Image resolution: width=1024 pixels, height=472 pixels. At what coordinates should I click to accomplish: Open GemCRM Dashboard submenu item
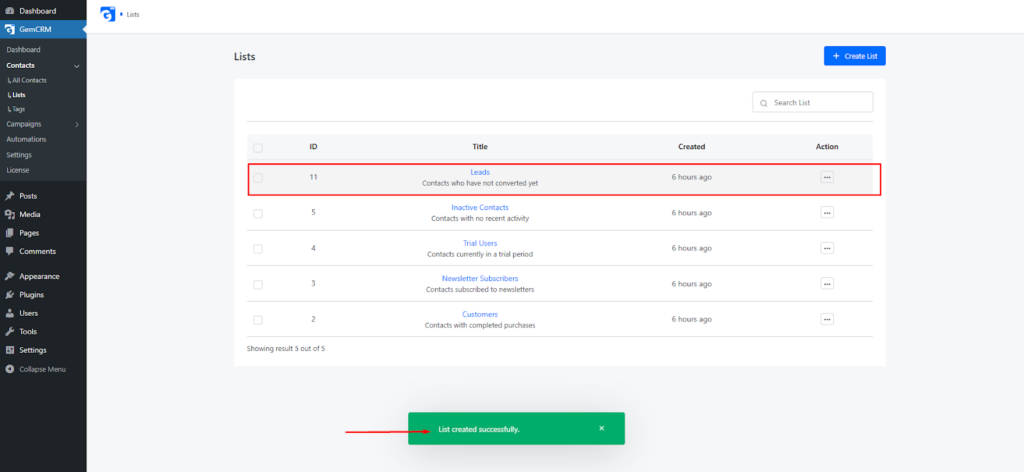24,50
